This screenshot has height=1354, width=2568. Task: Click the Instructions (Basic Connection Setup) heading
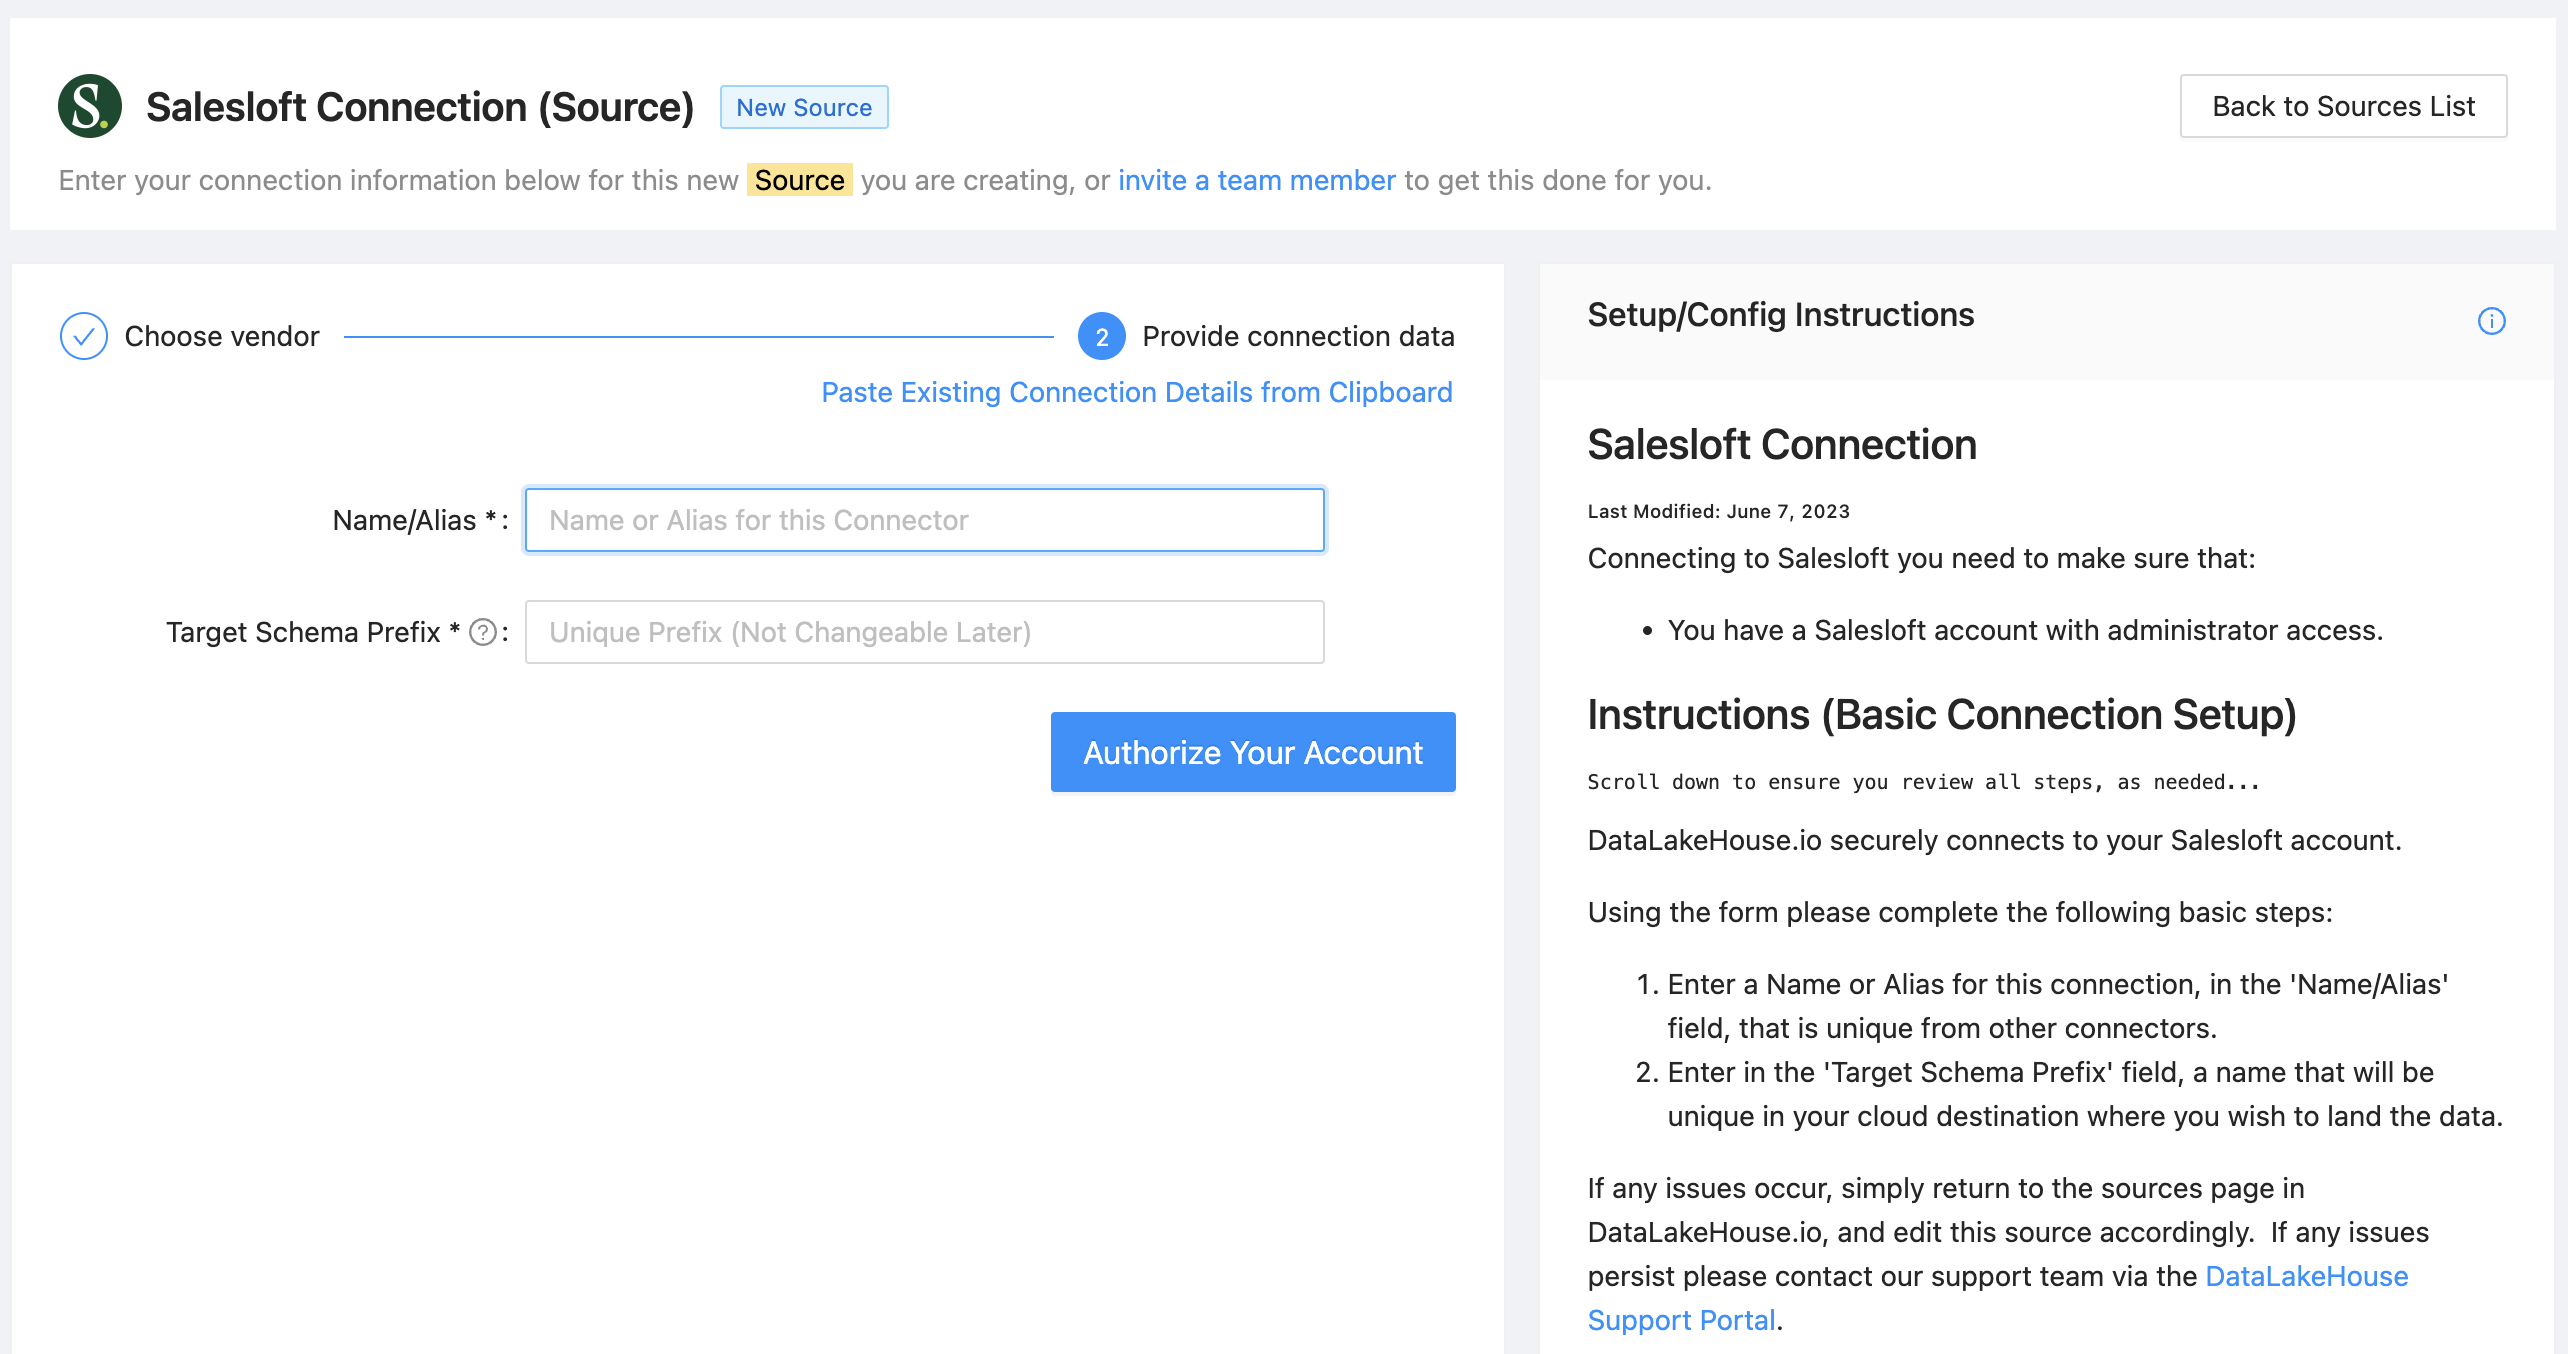tap(1941, 715)
